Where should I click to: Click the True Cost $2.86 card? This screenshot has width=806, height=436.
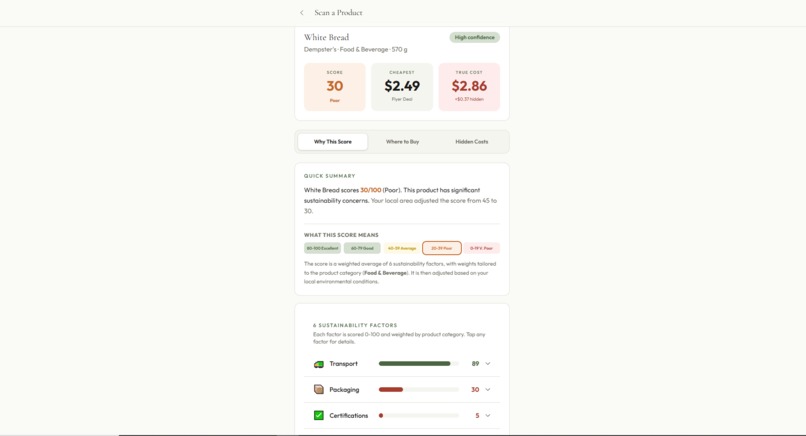(x=469, y=86)
